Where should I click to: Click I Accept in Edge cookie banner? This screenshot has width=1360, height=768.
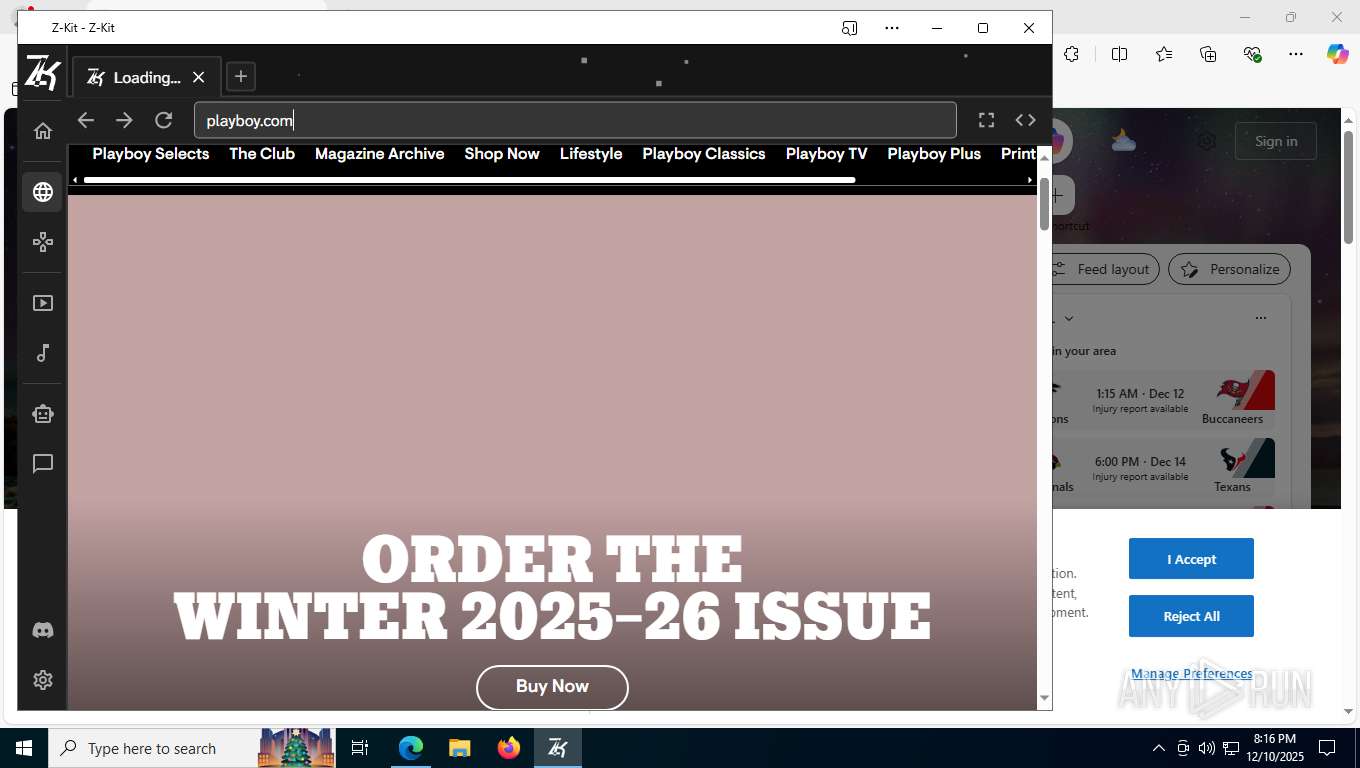tap(1191, 559)
